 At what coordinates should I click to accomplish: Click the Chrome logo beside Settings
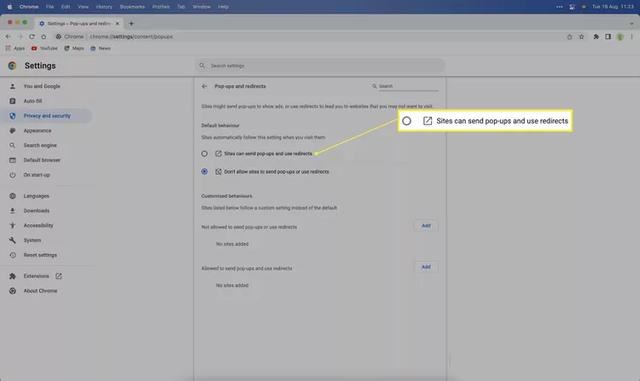coord(12,66)
